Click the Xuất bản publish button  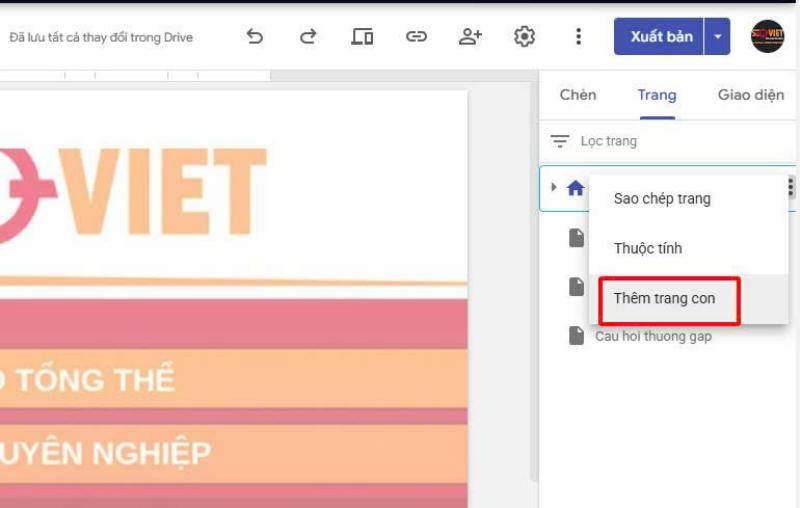pyautogui.click(x=659, y=36)
